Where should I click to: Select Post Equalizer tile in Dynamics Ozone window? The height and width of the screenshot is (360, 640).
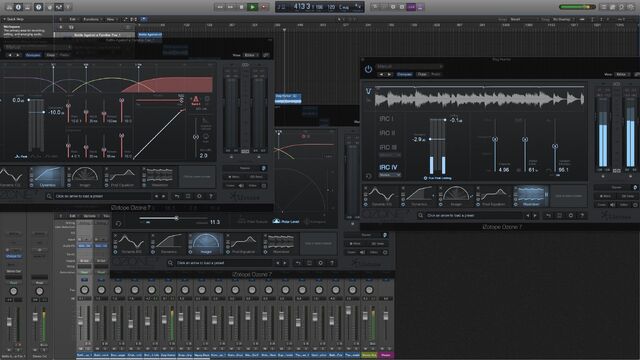(122, 177)
